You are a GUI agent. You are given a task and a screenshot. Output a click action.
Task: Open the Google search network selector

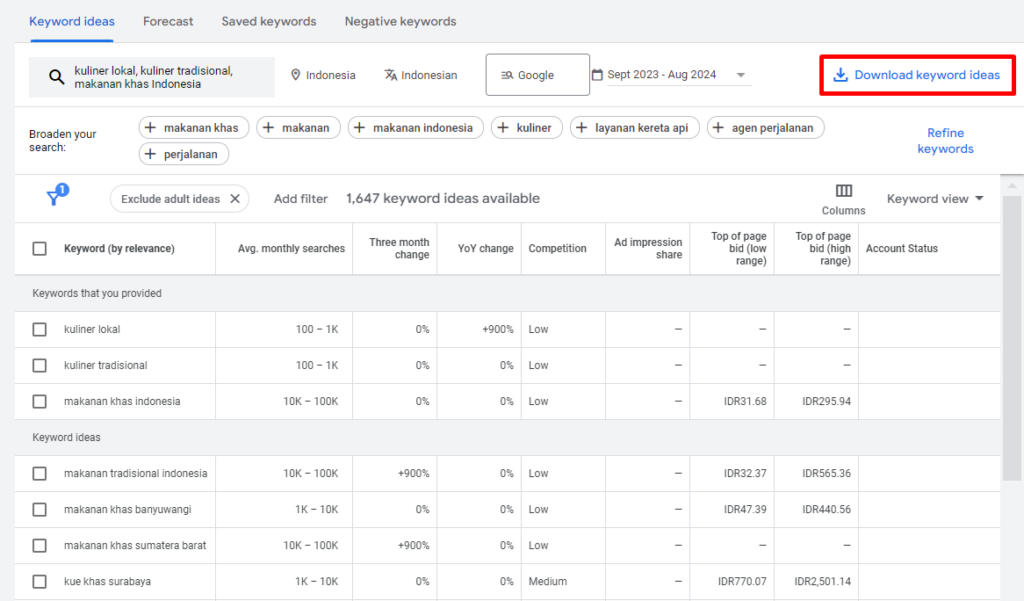[x=537, y=75]
